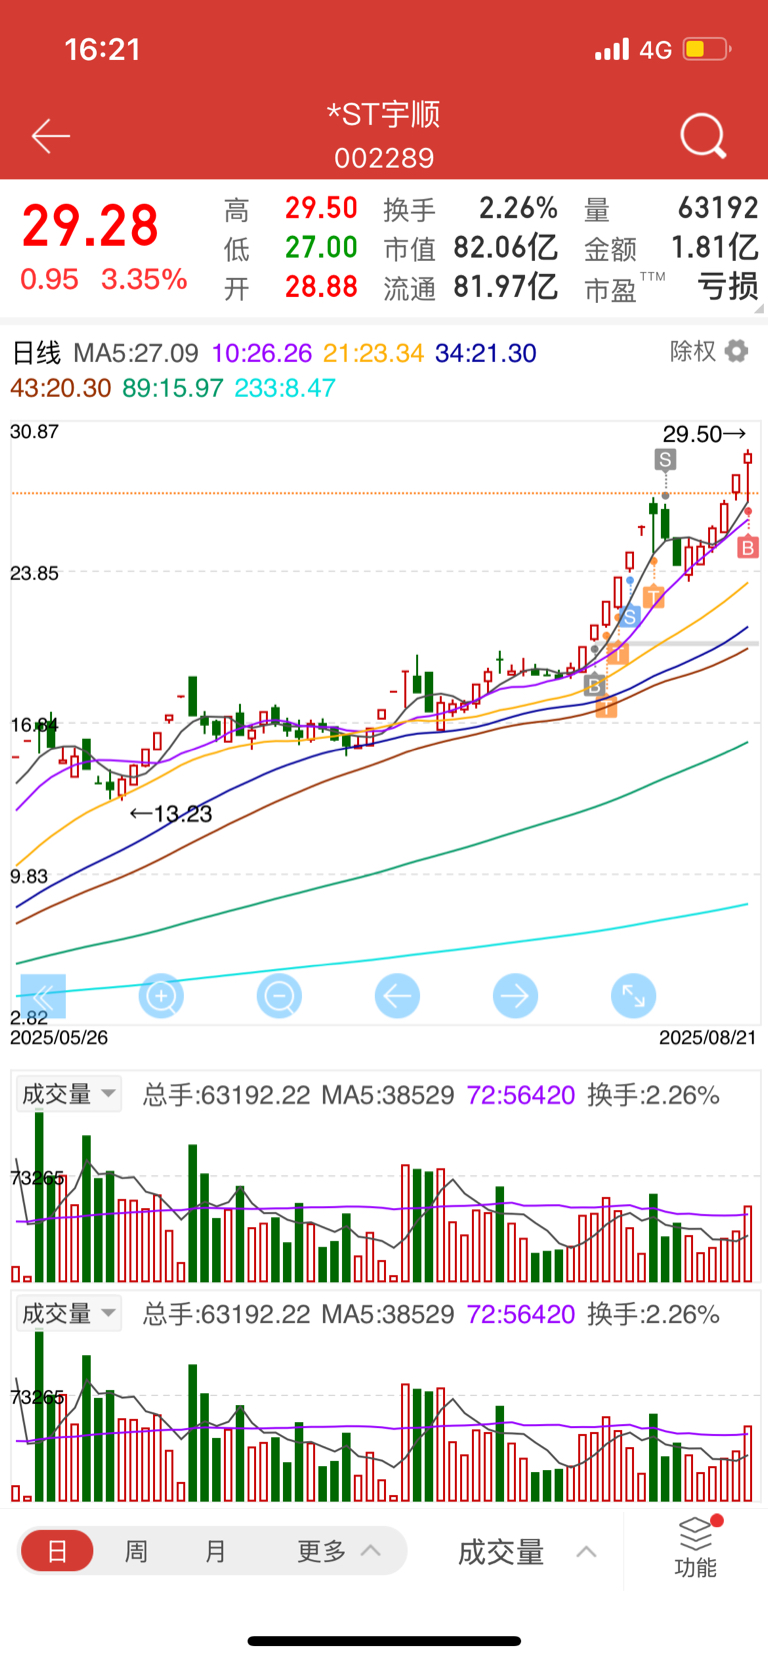Tap the 流通 81.97亿 value
Viewport: 768px width, 1663px height.
[x=506, y=287]
